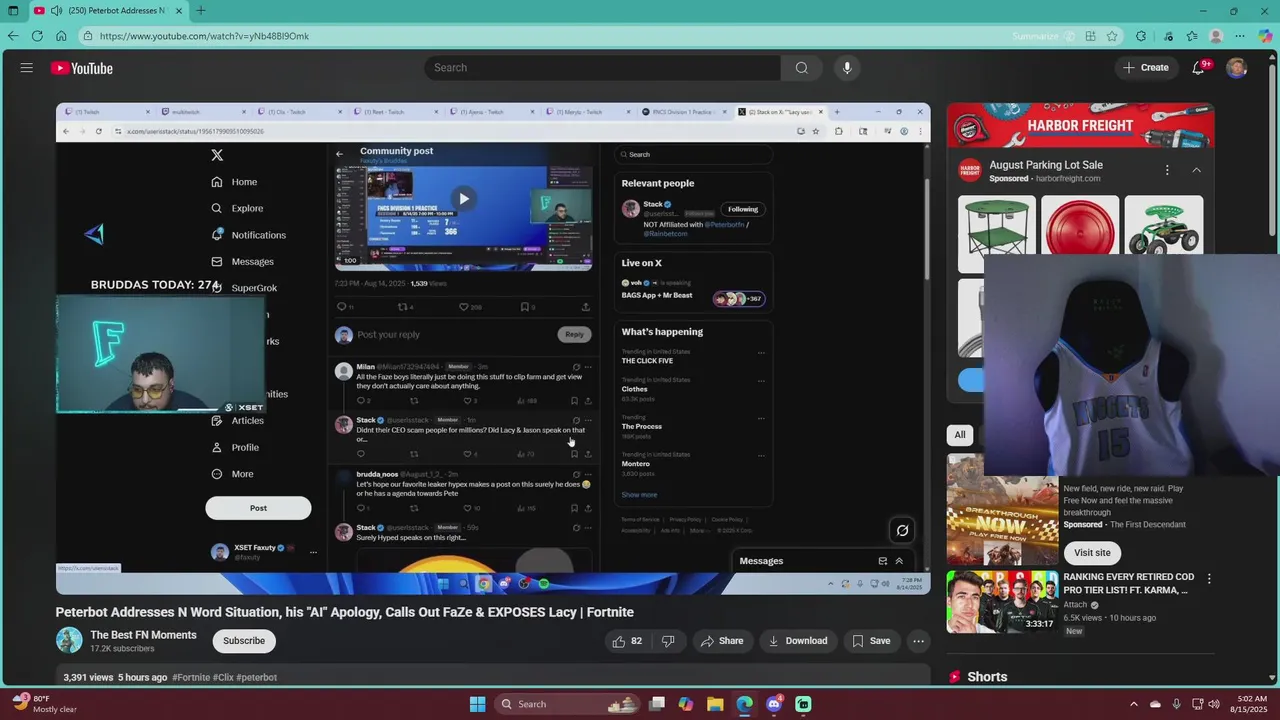Click Visit site button
The width and height of the screenshot is (1280, 720).
[x=1092, y=553]
